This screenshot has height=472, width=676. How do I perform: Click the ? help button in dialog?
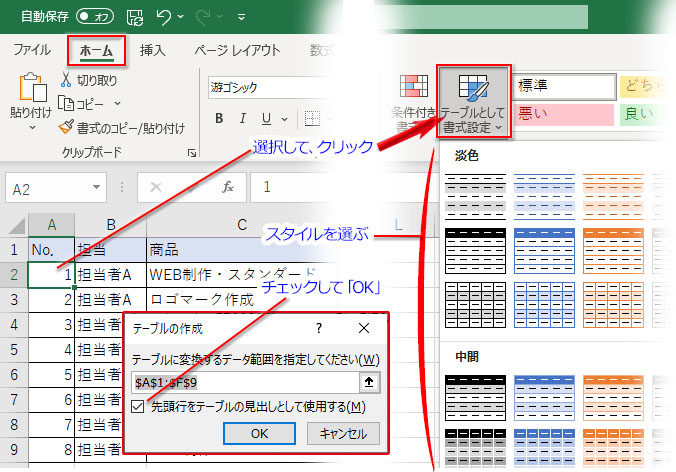(319, 329)
